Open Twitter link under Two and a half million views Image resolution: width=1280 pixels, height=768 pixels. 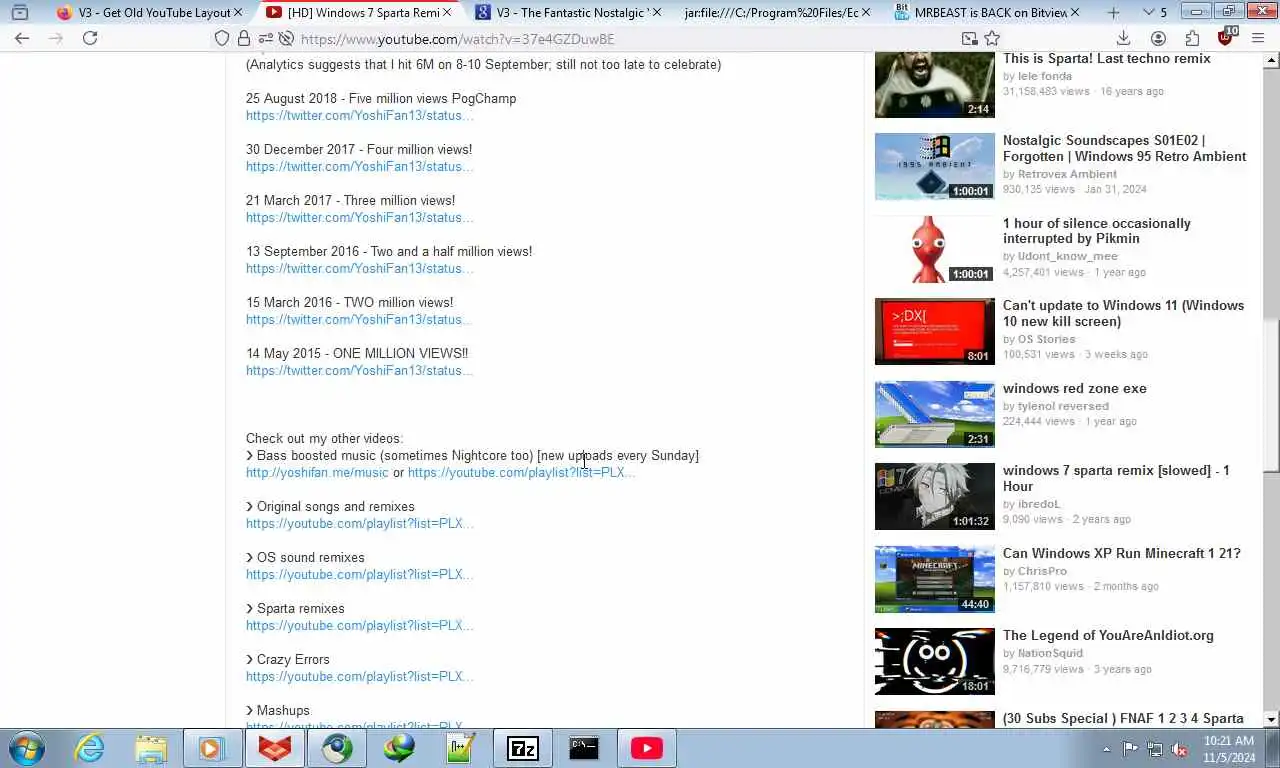360,268
